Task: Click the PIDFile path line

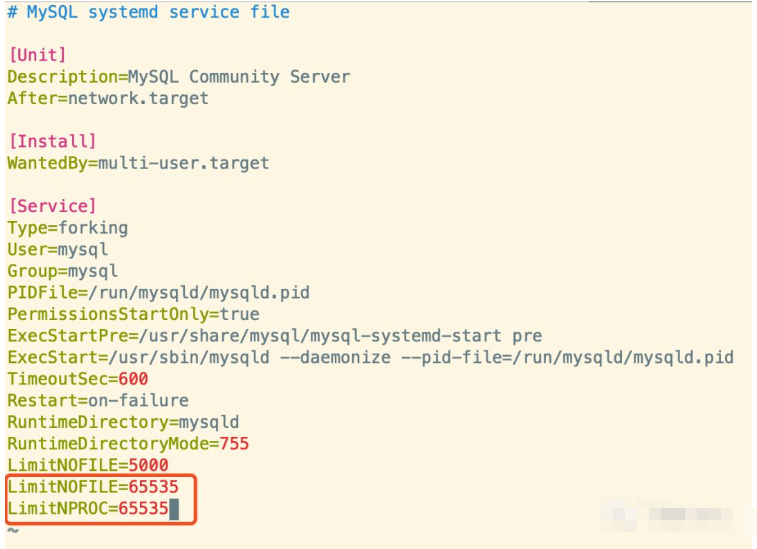Action: (x=158, y=293)
